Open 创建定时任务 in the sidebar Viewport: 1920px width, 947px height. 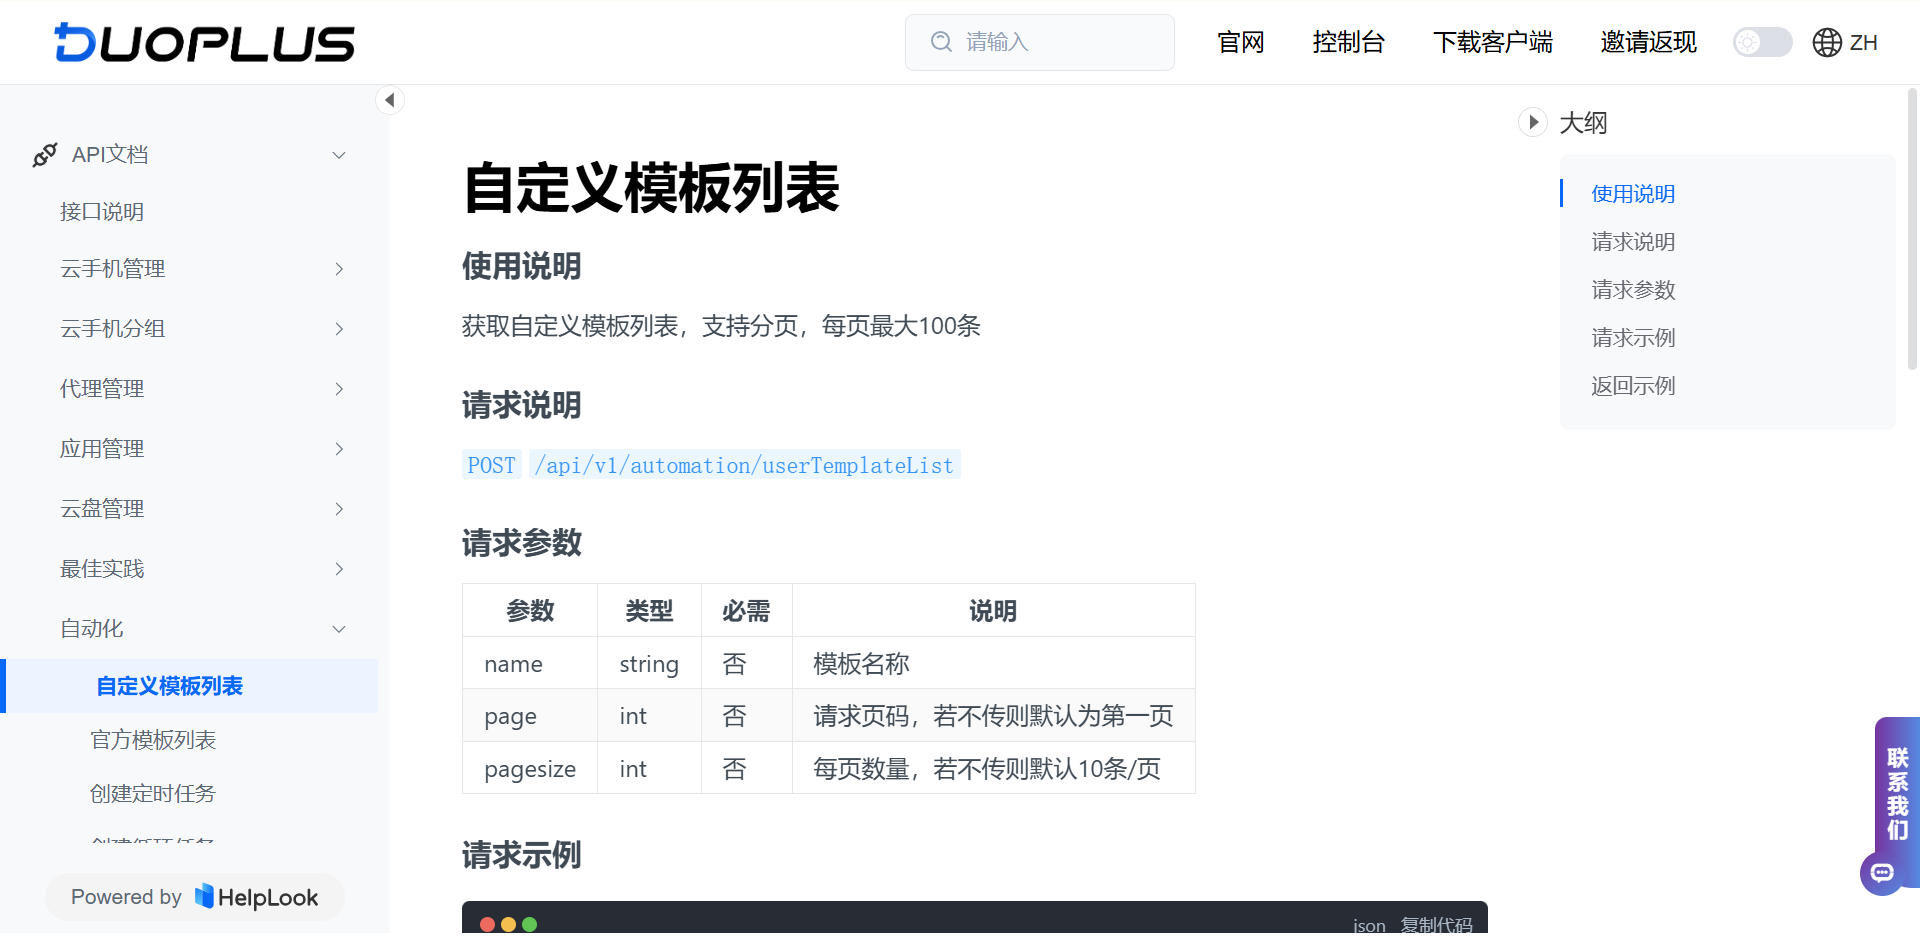(153, 794)
